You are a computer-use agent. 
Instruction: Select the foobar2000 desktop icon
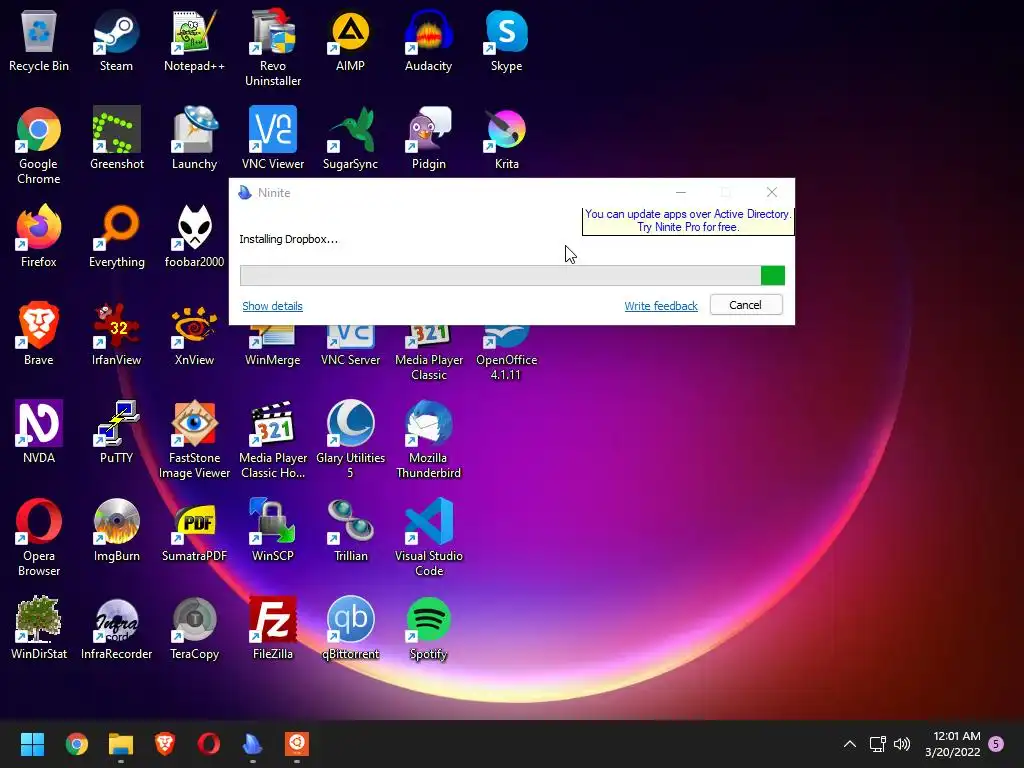[194, 236]
